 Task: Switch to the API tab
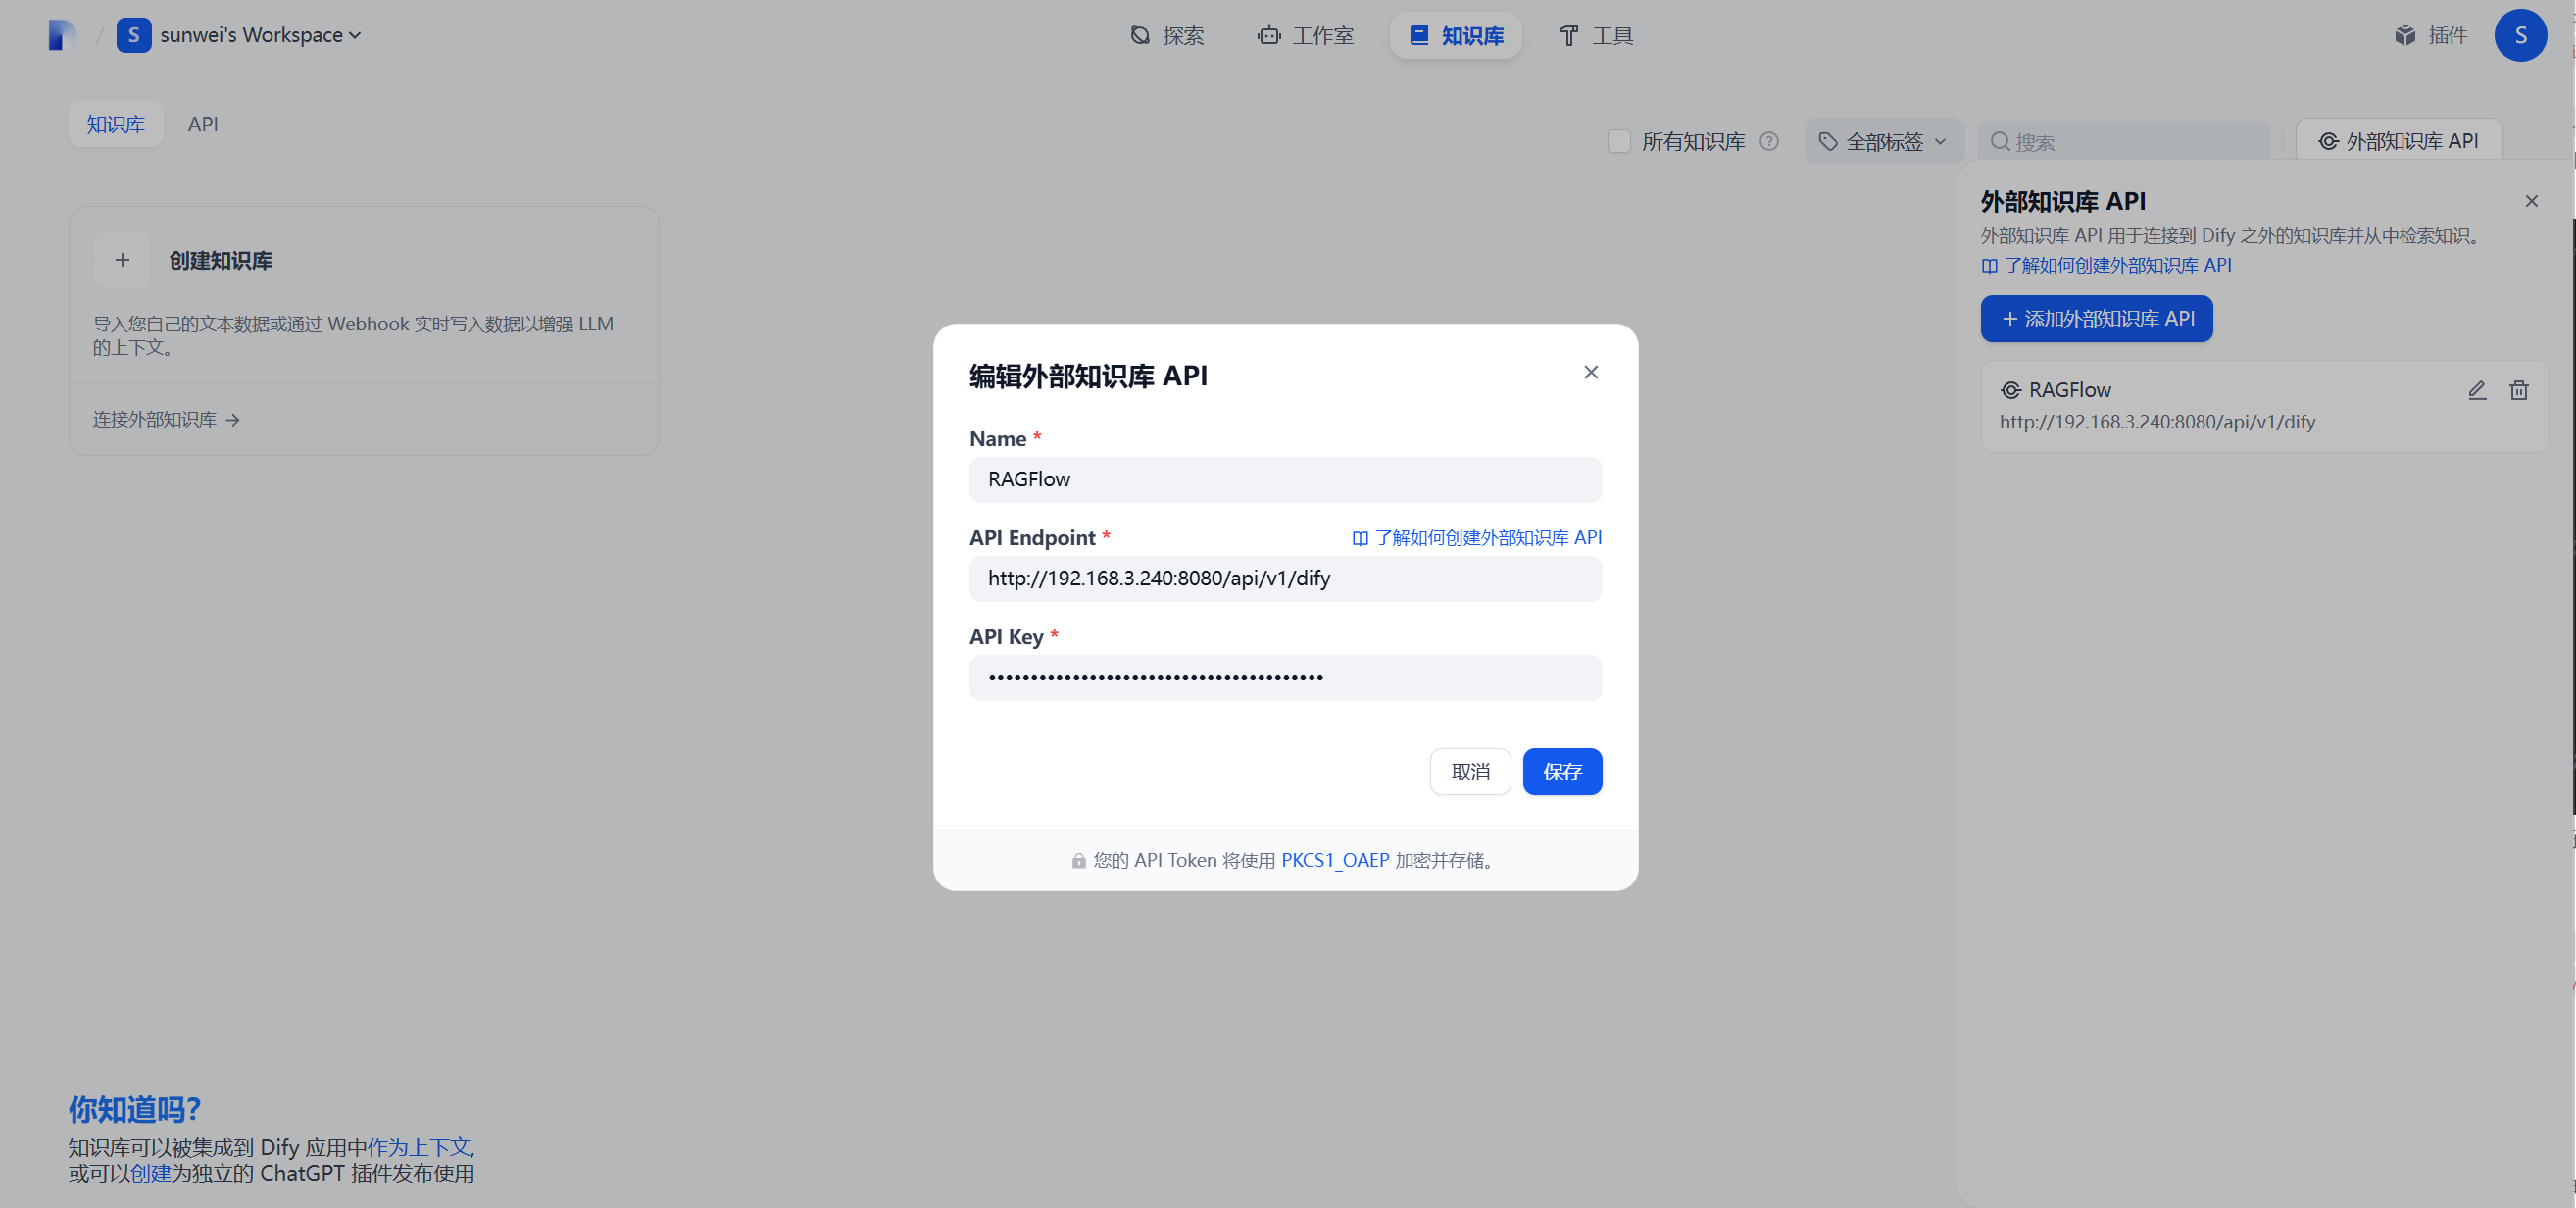tap(202, 123)
